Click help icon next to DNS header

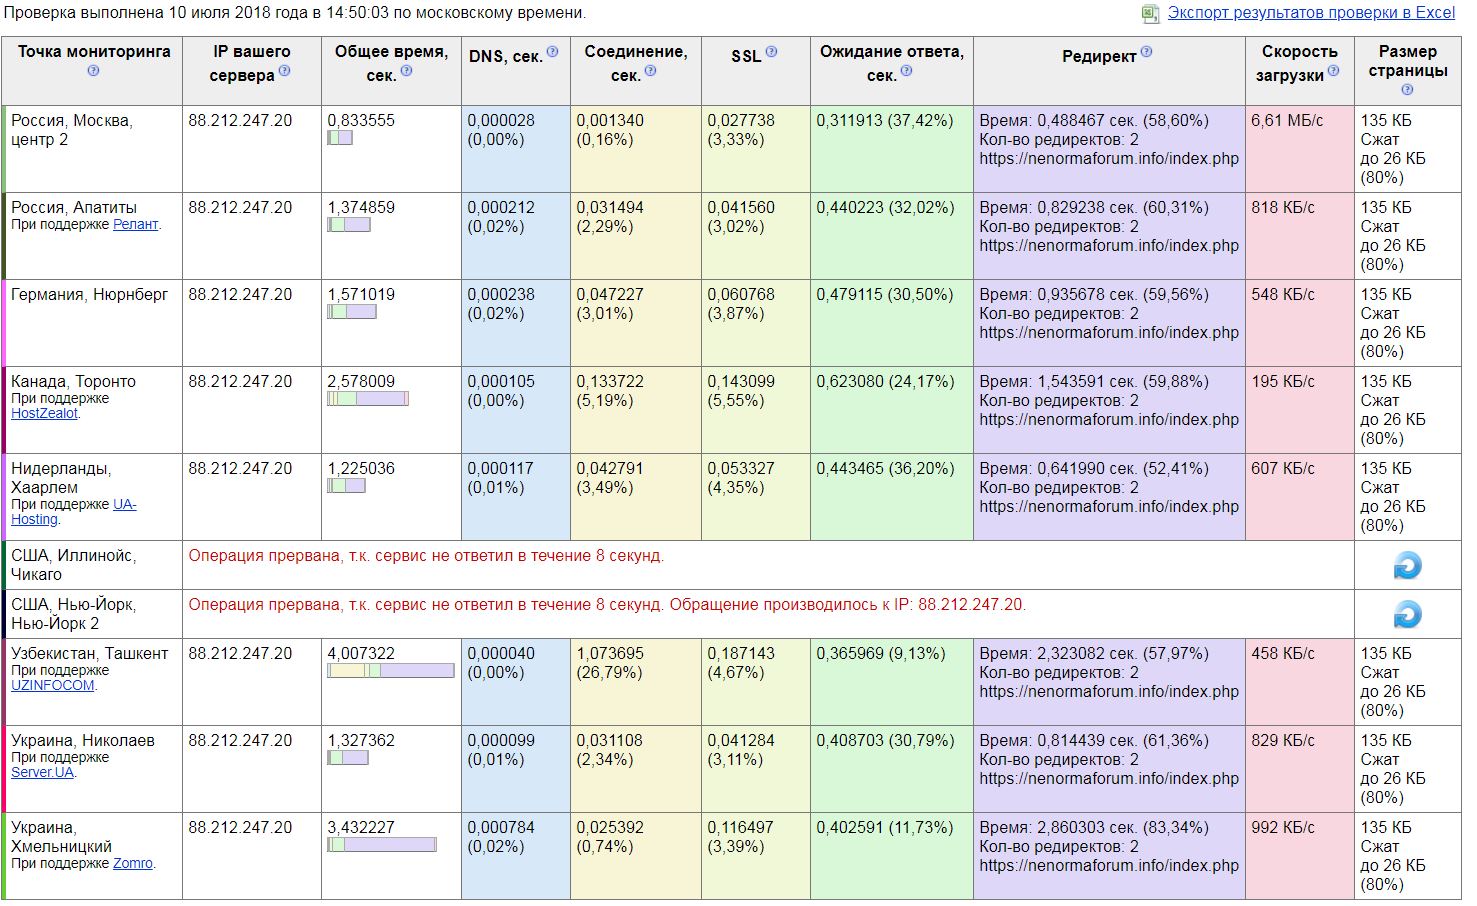coord(552,52)
